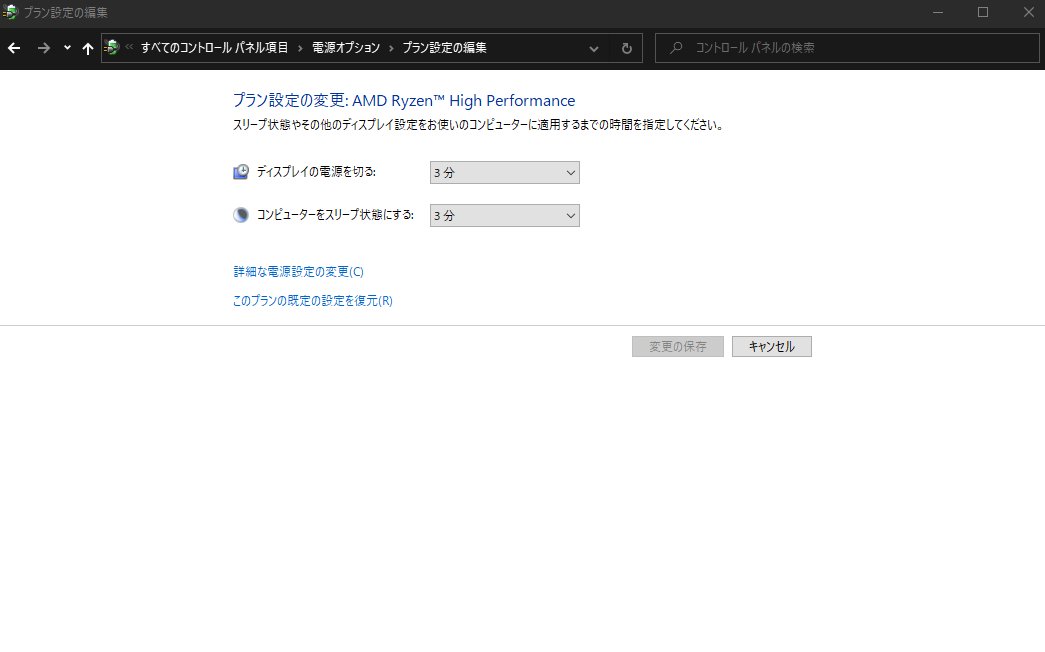Viewport: 1045px width, 652px height.
Task: Maximize the window
Action: click(982, 12)
